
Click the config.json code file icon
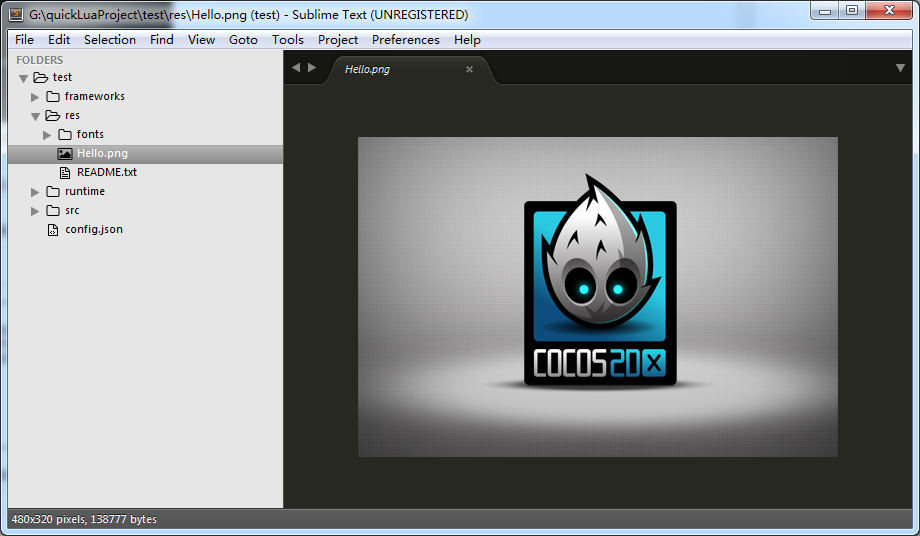[x=53, y=230]
